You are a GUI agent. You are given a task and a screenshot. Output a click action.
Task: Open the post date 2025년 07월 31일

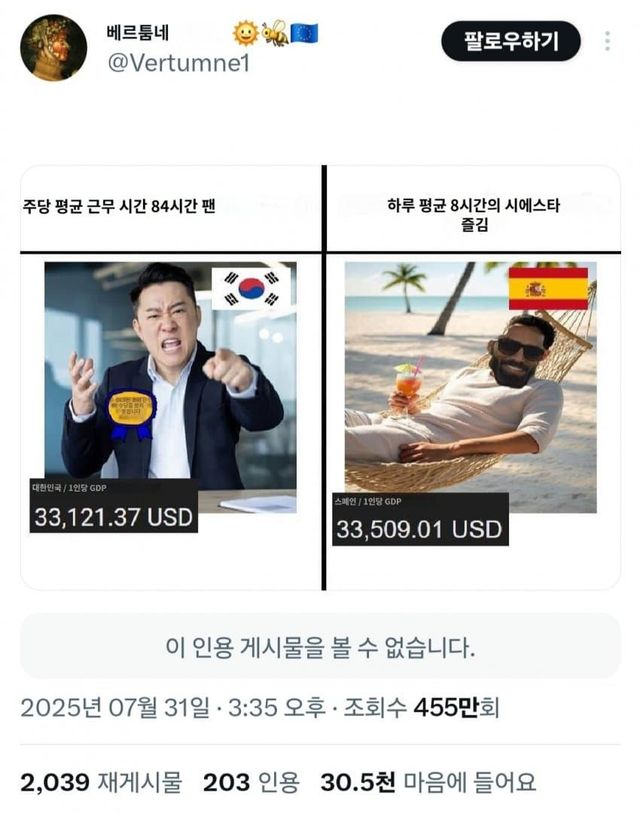(115, 707)
